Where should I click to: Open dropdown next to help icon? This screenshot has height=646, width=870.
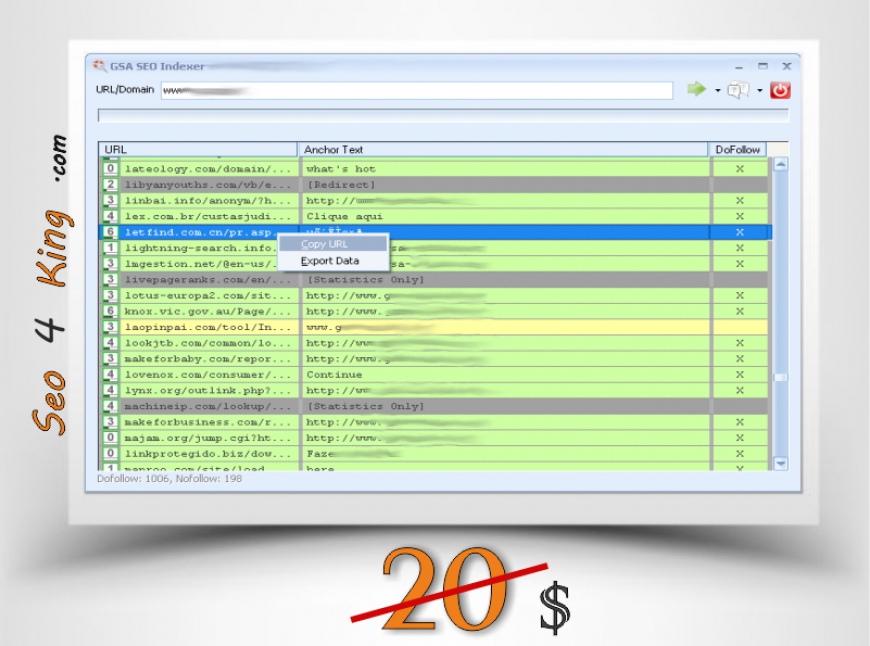pos(760,90)
